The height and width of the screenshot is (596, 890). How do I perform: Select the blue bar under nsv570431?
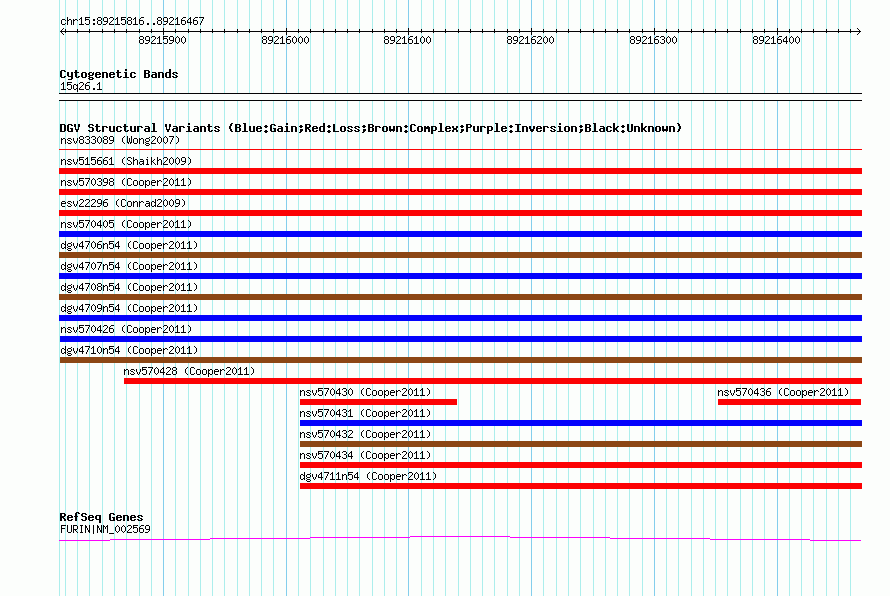(581, 423)
